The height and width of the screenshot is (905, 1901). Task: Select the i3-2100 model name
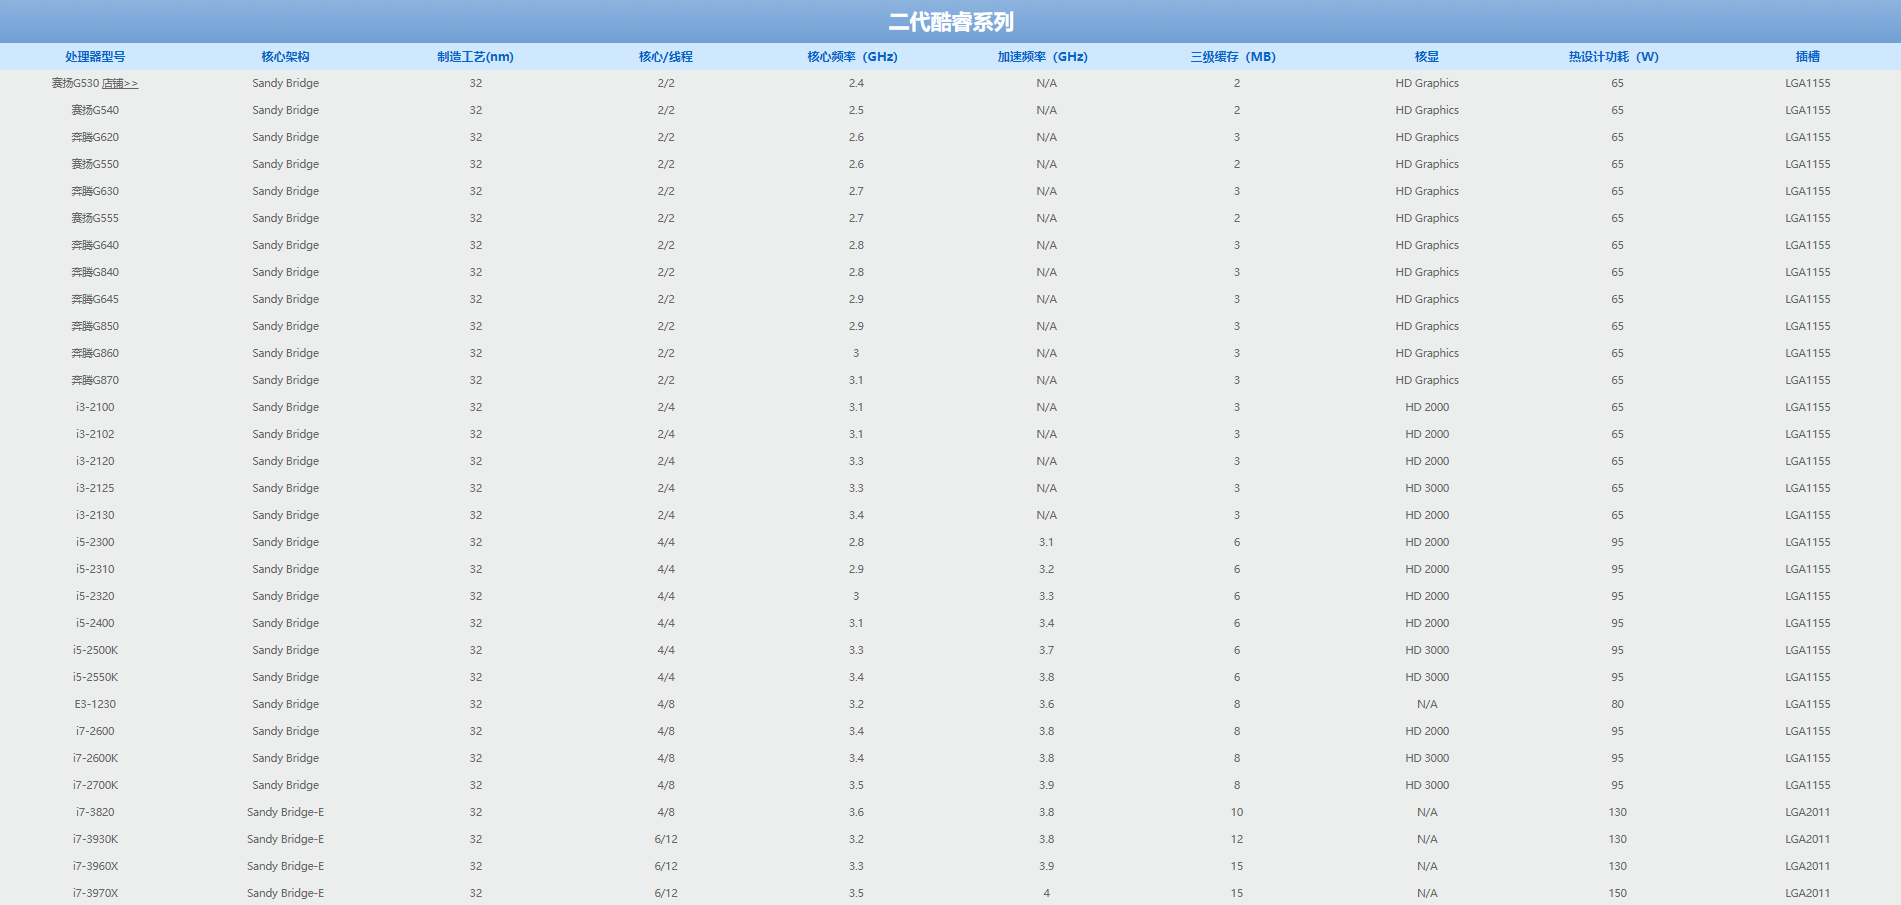point(95,407)
